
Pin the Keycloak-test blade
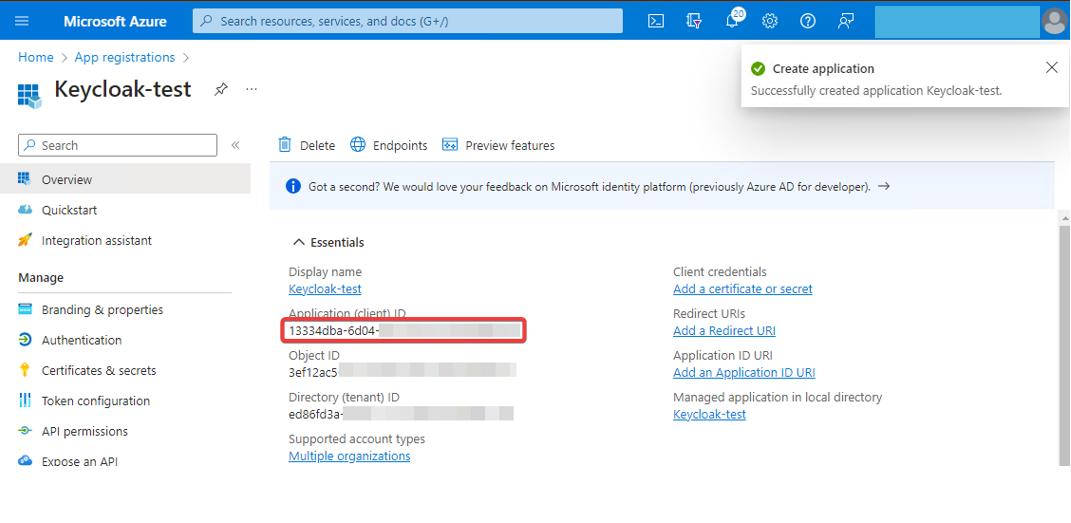pyautogui.click(x=221, y=89)
